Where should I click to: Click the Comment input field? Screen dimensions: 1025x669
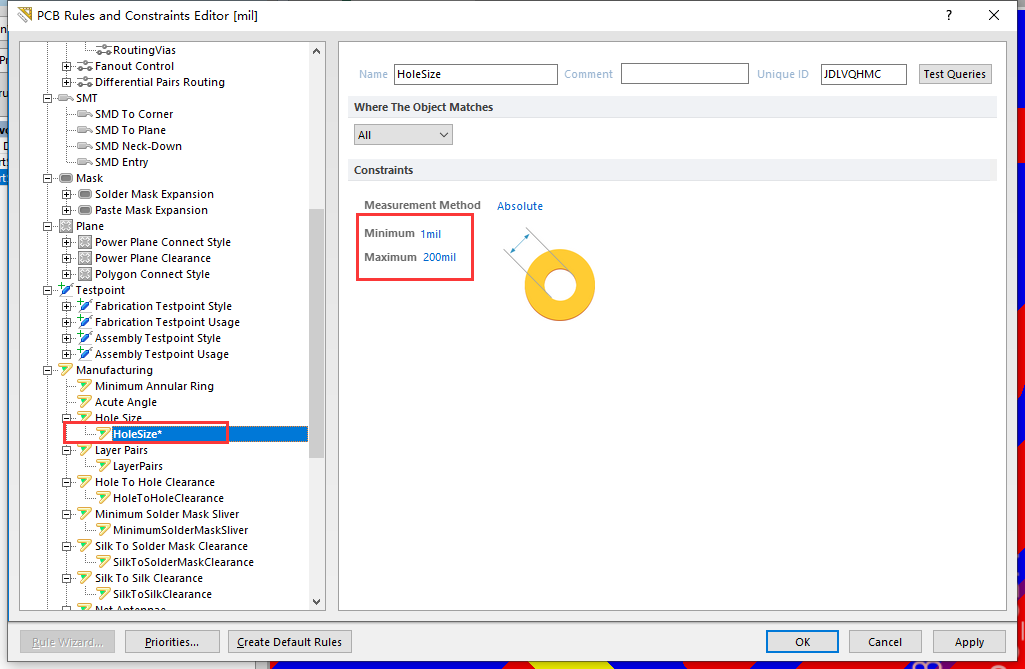tap(684, 73)
